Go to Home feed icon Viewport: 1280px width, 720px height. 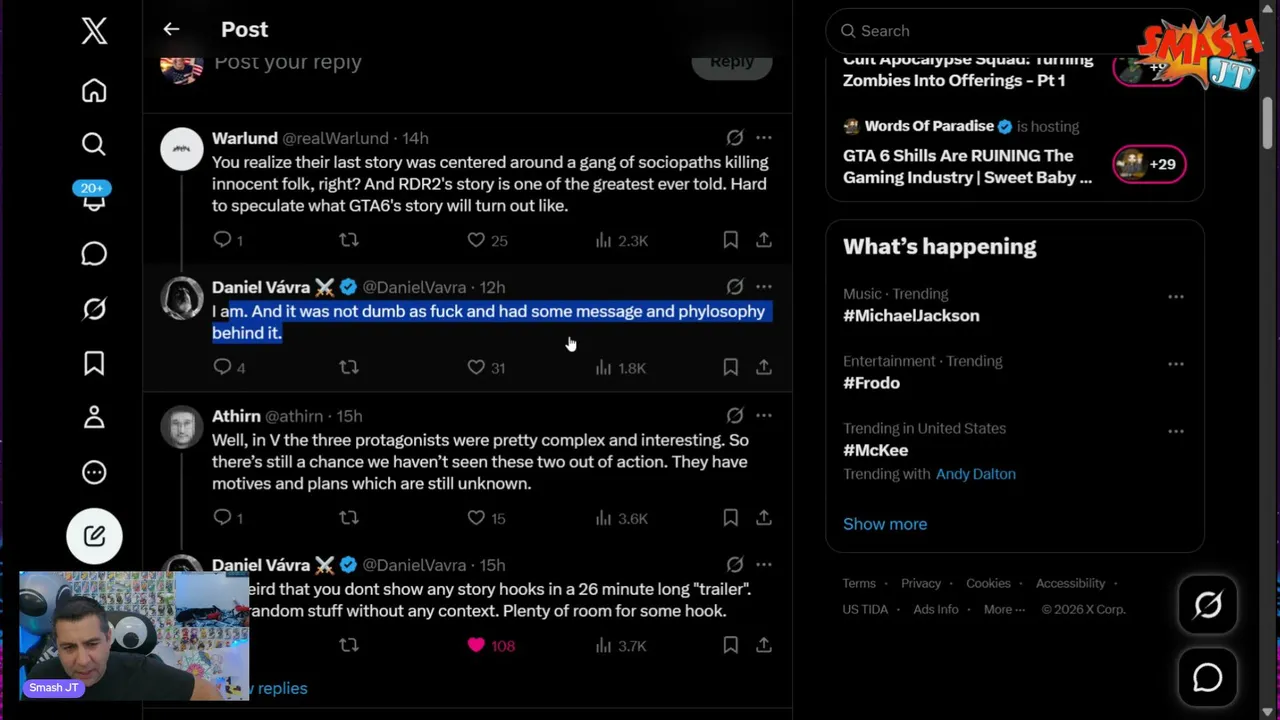pyautogui.click(x=94, y=91)
